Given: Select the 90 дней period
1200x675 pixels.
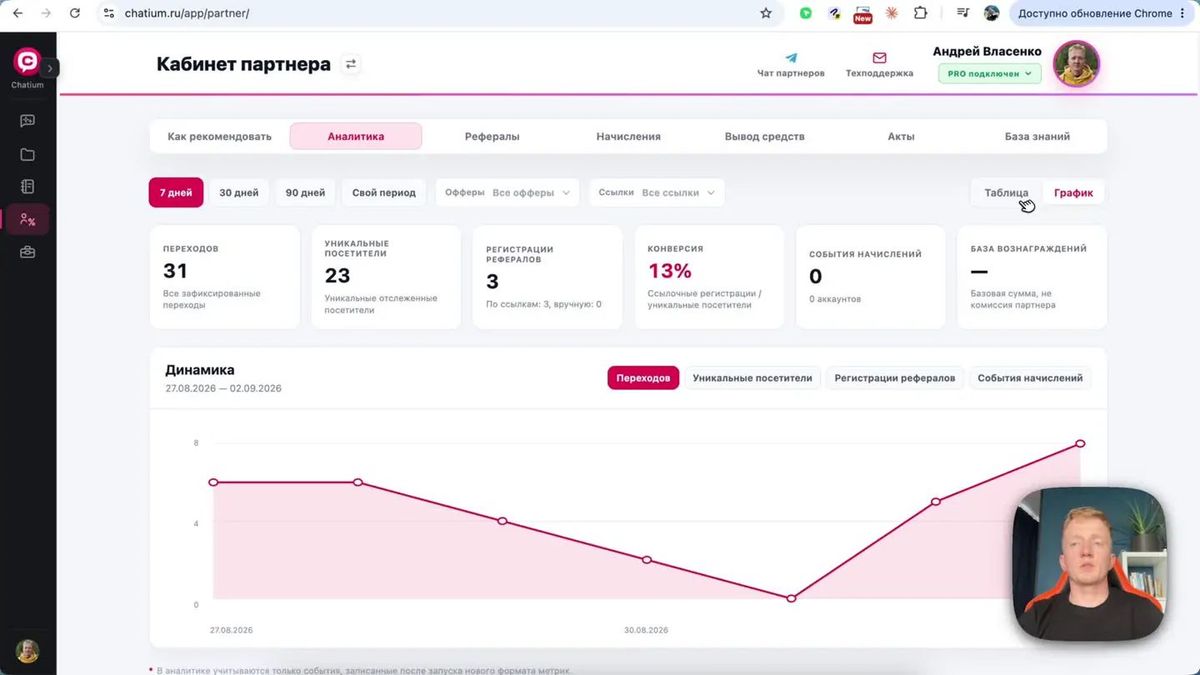Looking at the screenshot, I should (305, 193).
